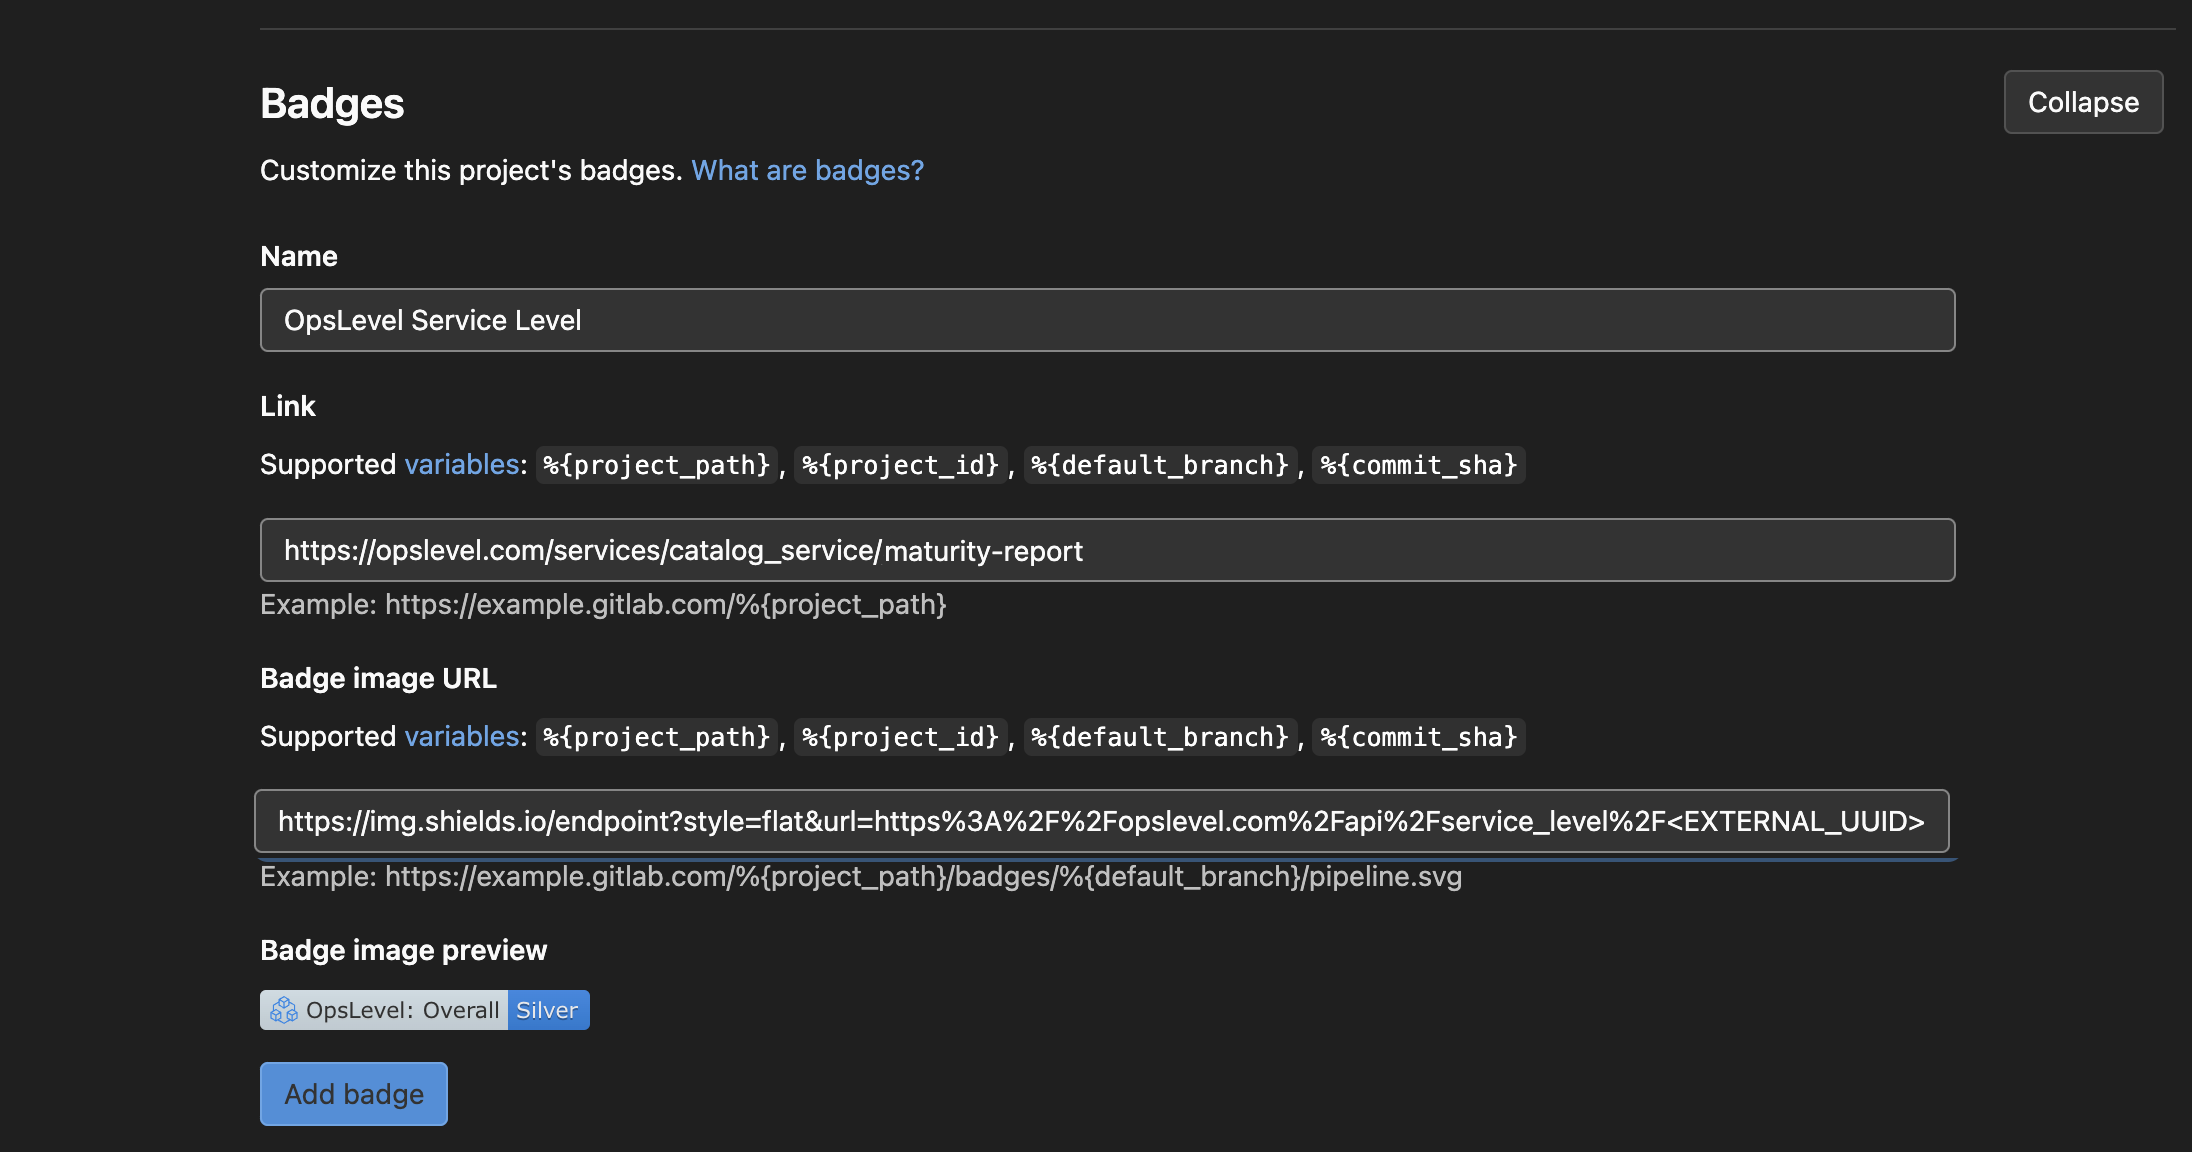The height and width of the screenshot is (1152, 2192).
Task: Click %{default_branch} variable under Link
Action: pyautogui.click(x=1160, y=465)
